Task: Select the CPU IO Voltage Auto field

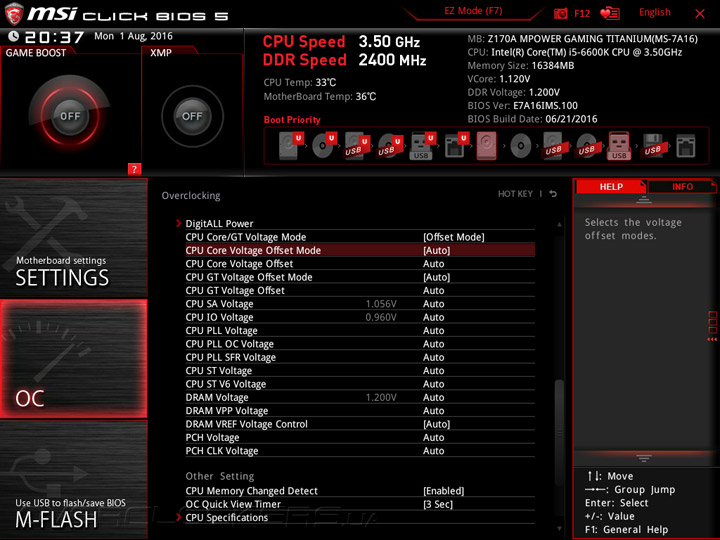Action: (x=433, y=317)
